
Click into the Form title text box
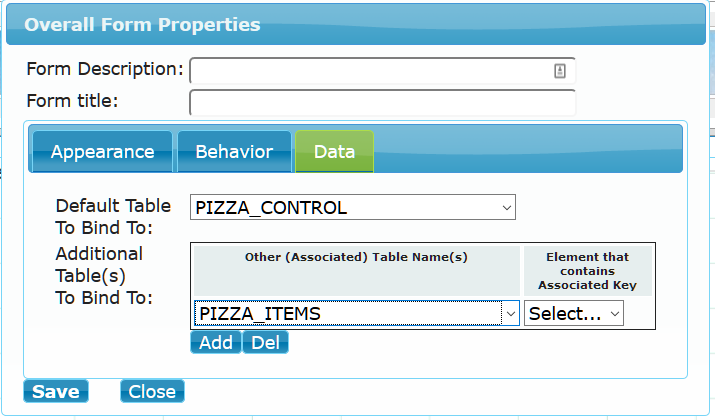click(382, 103)
